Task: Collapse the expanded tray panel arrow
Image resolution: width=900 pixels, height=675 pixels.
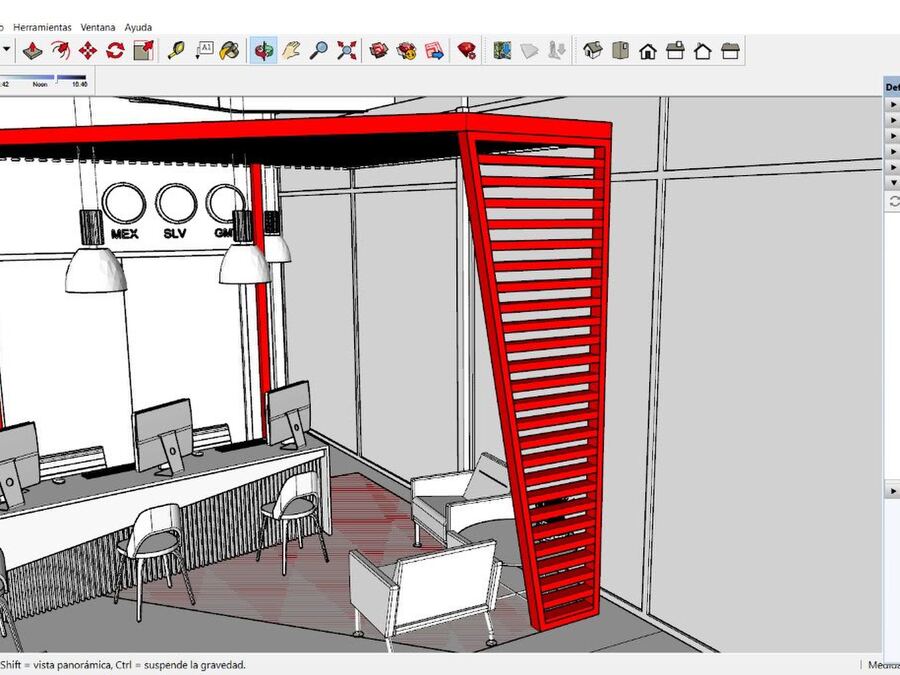Action: [893, 183]
